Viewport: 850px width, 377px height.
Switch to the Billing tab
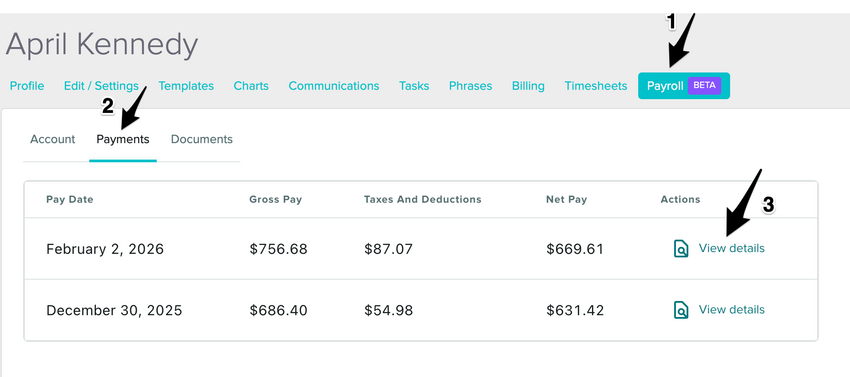[528, 86]
